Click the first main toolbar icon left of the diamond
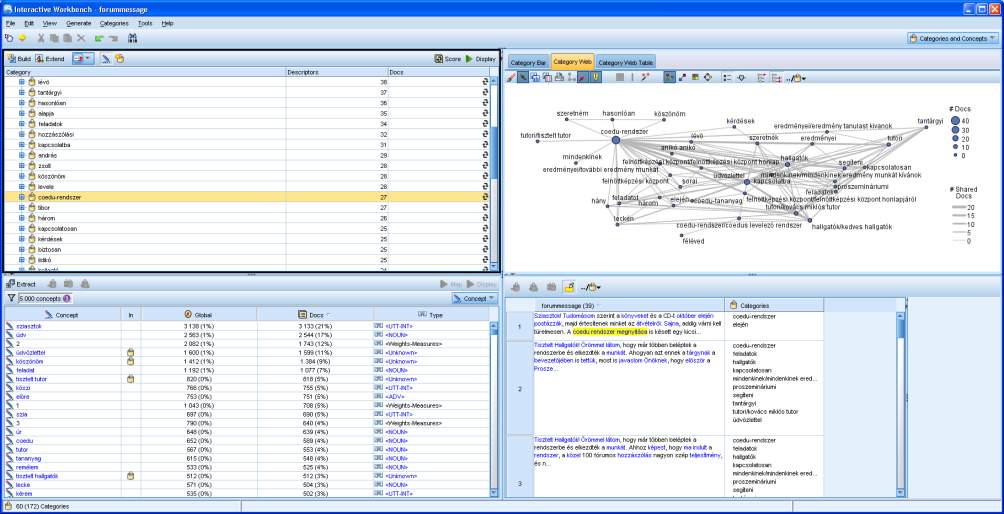This screenshot has width=1004, height=514. (x=9, y=38)
